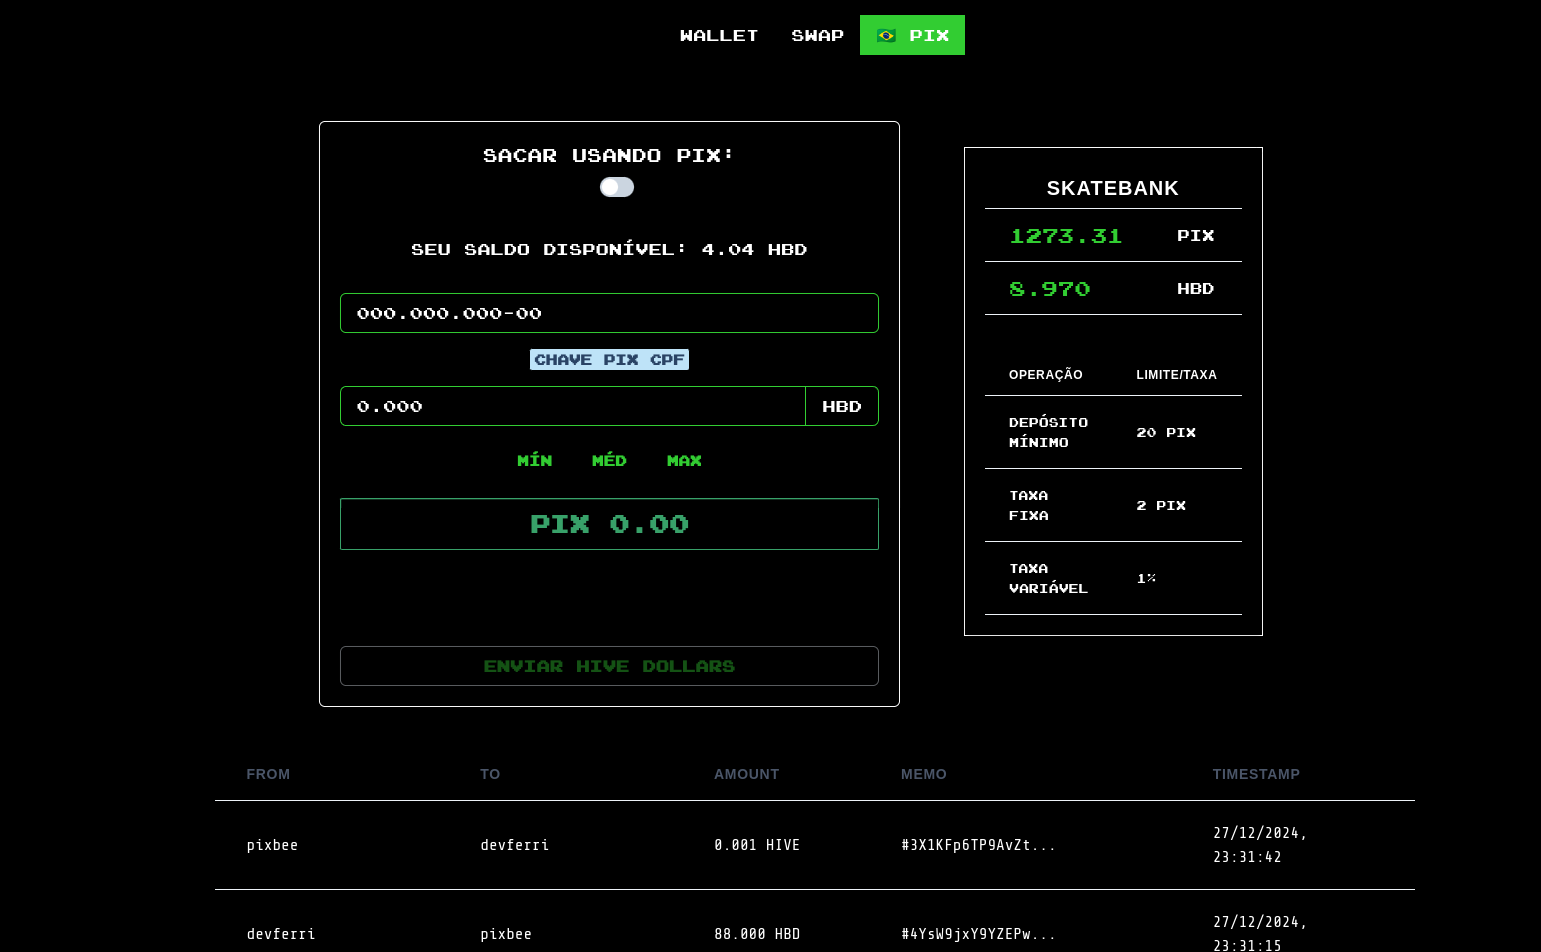
Task: Click the HBD amount input field
Action: (573, 406)
